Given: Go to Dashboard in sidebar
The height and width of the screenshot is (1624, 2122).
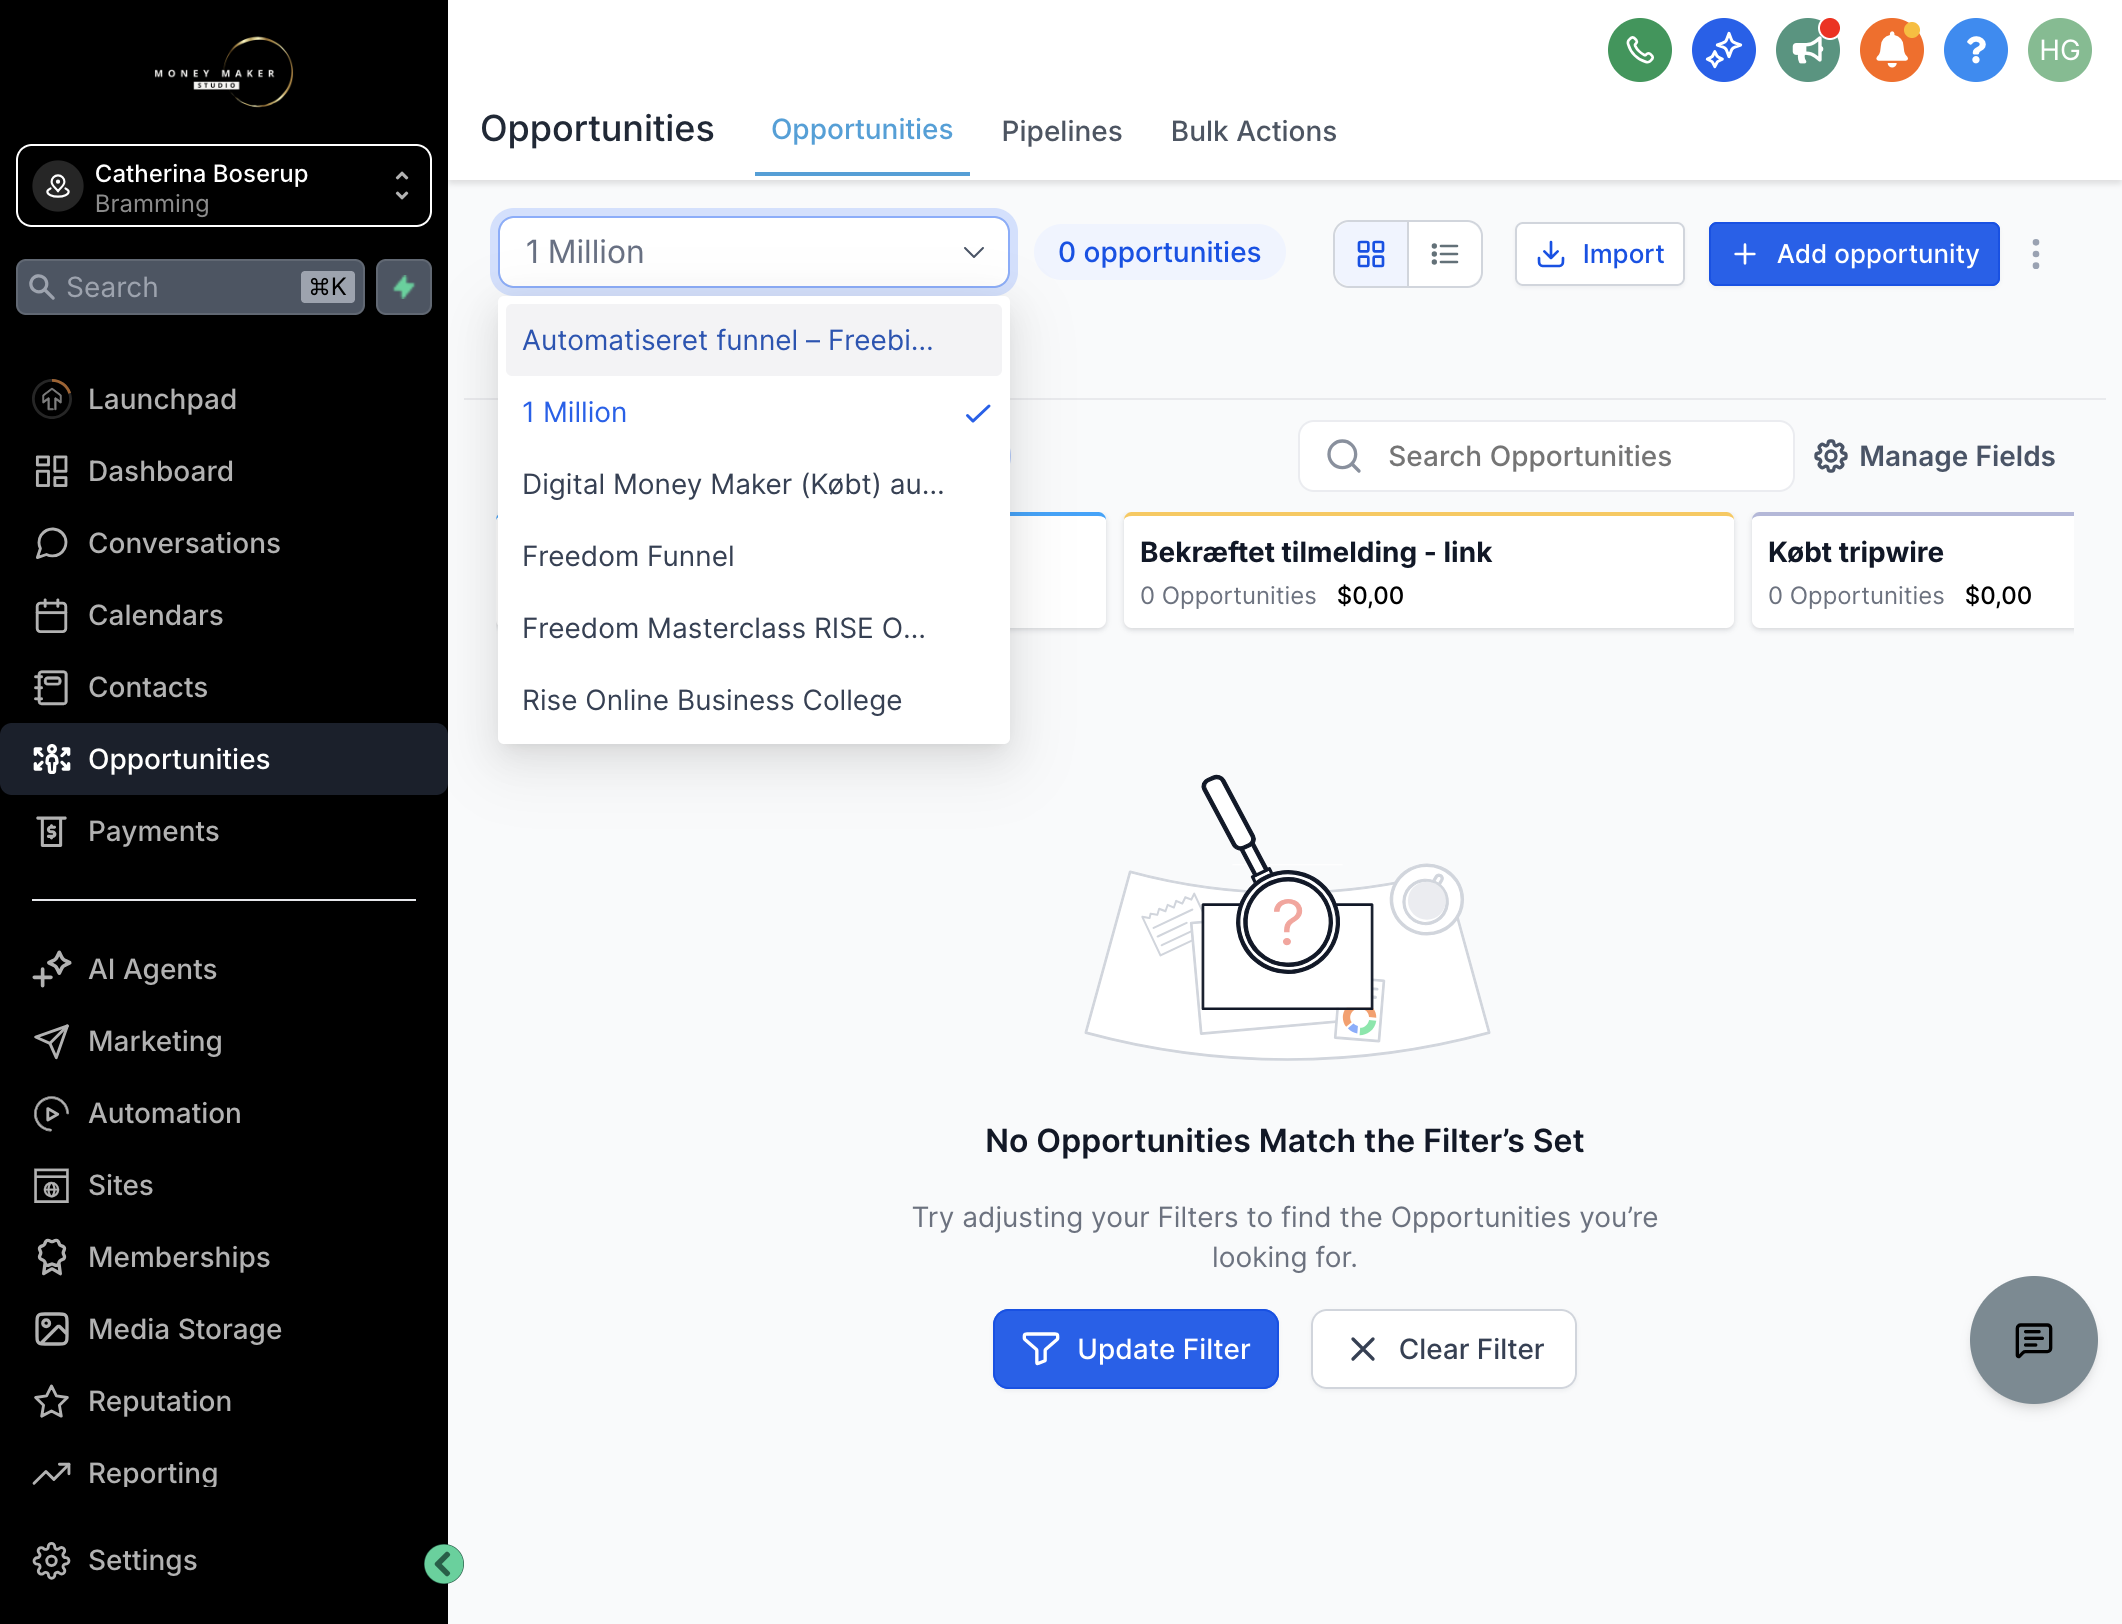Looking at the screenshot, I should pyautogui.click(x=224, y=471).
